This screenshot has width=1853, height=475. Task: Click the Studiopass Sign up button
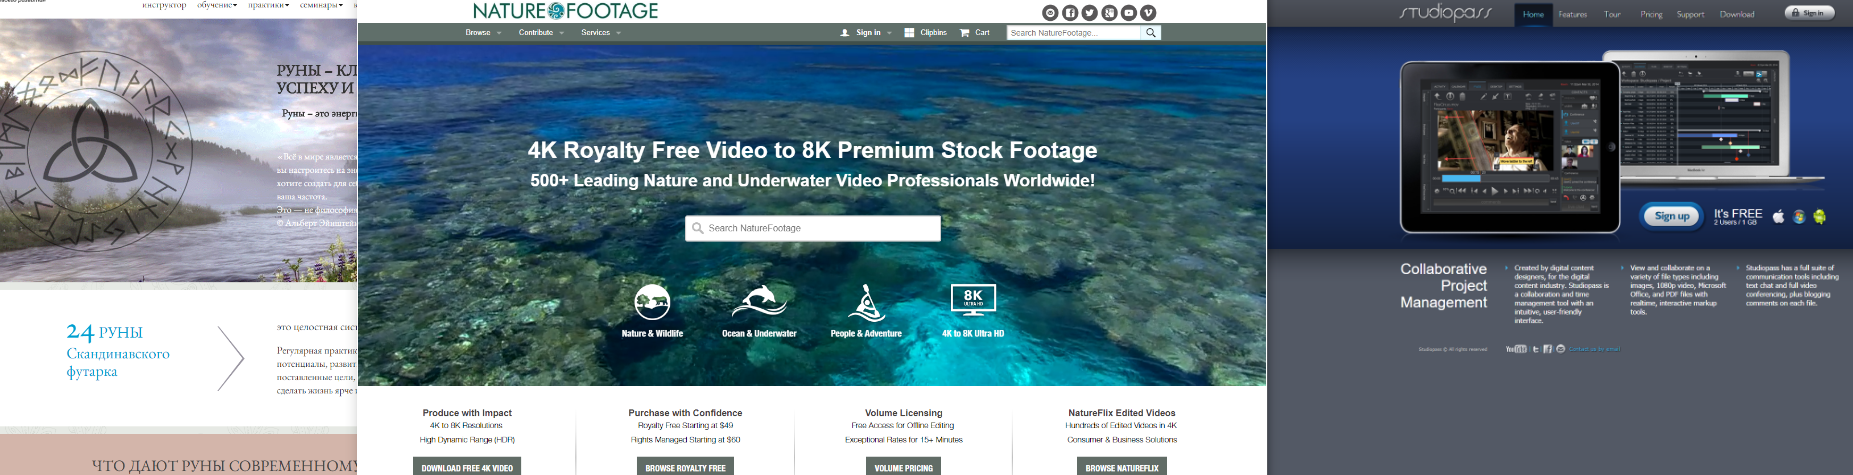pyautogui.click(x=1671, y=216)
